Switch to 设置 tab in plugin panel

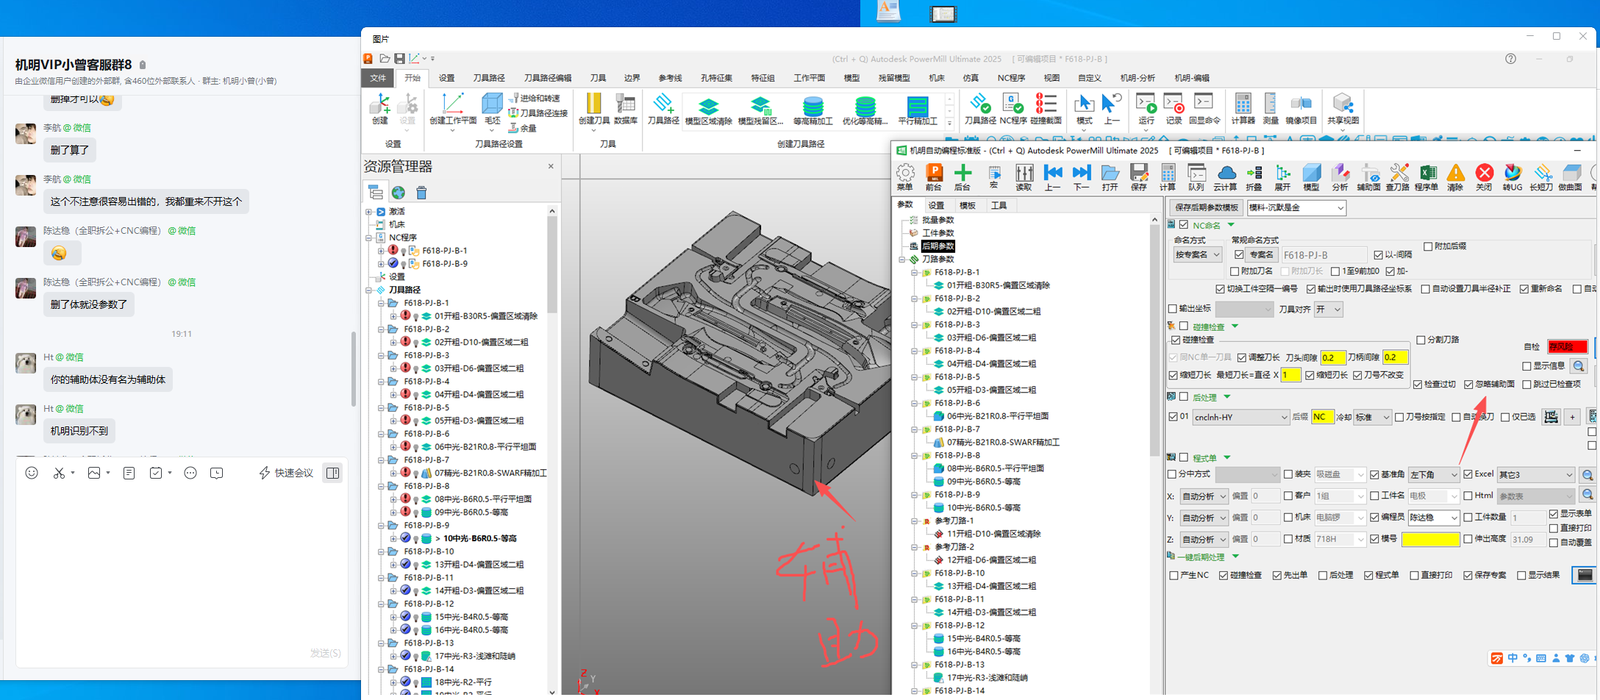click(x=936, y=205)
